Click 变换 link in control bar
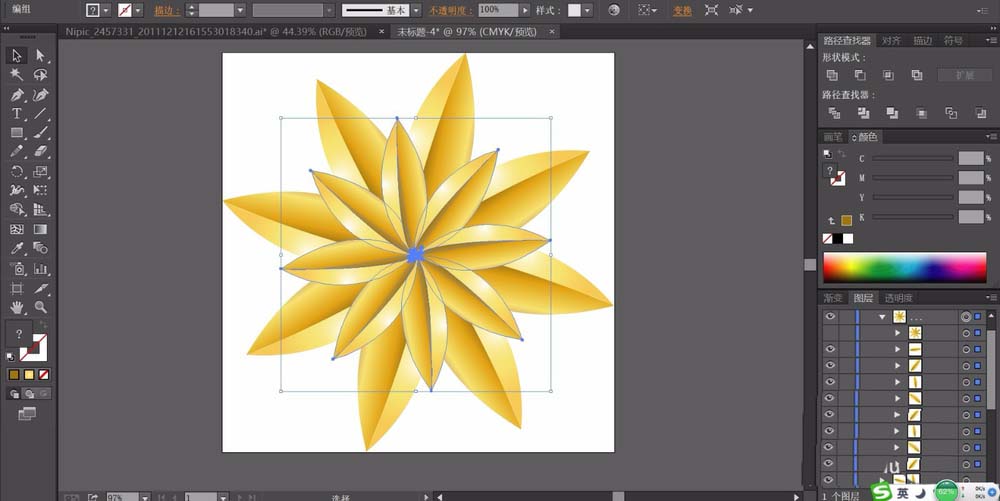Screen dimensions: 1000x501 point(682,10)
